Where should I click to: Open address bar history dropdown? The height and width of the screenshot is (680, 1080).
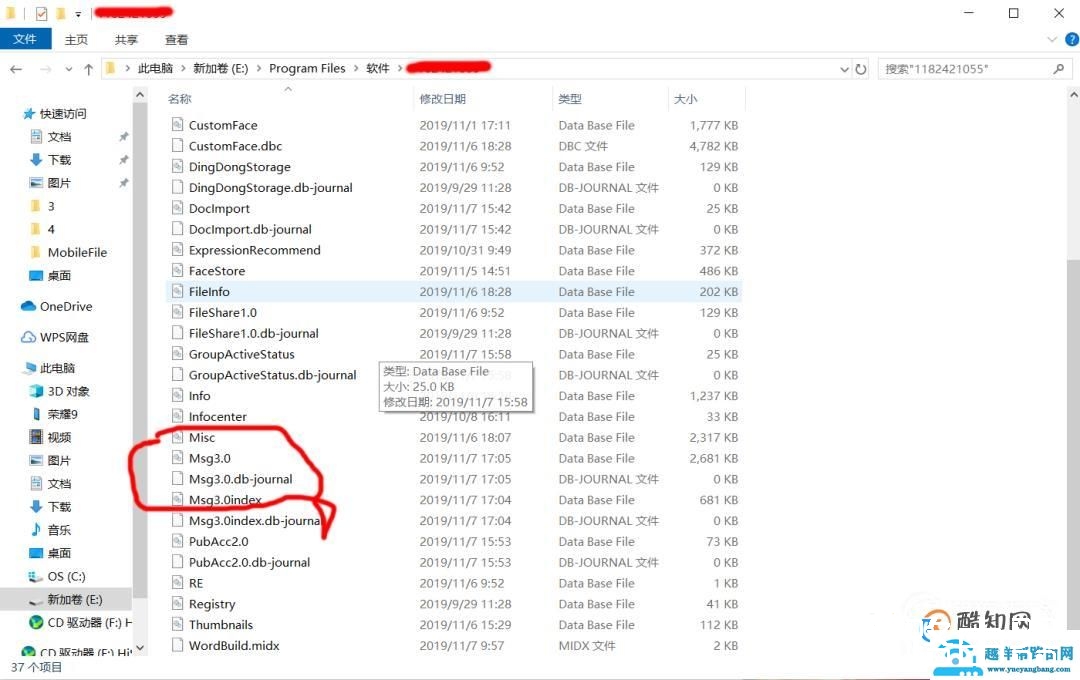[x=845, y=69]
